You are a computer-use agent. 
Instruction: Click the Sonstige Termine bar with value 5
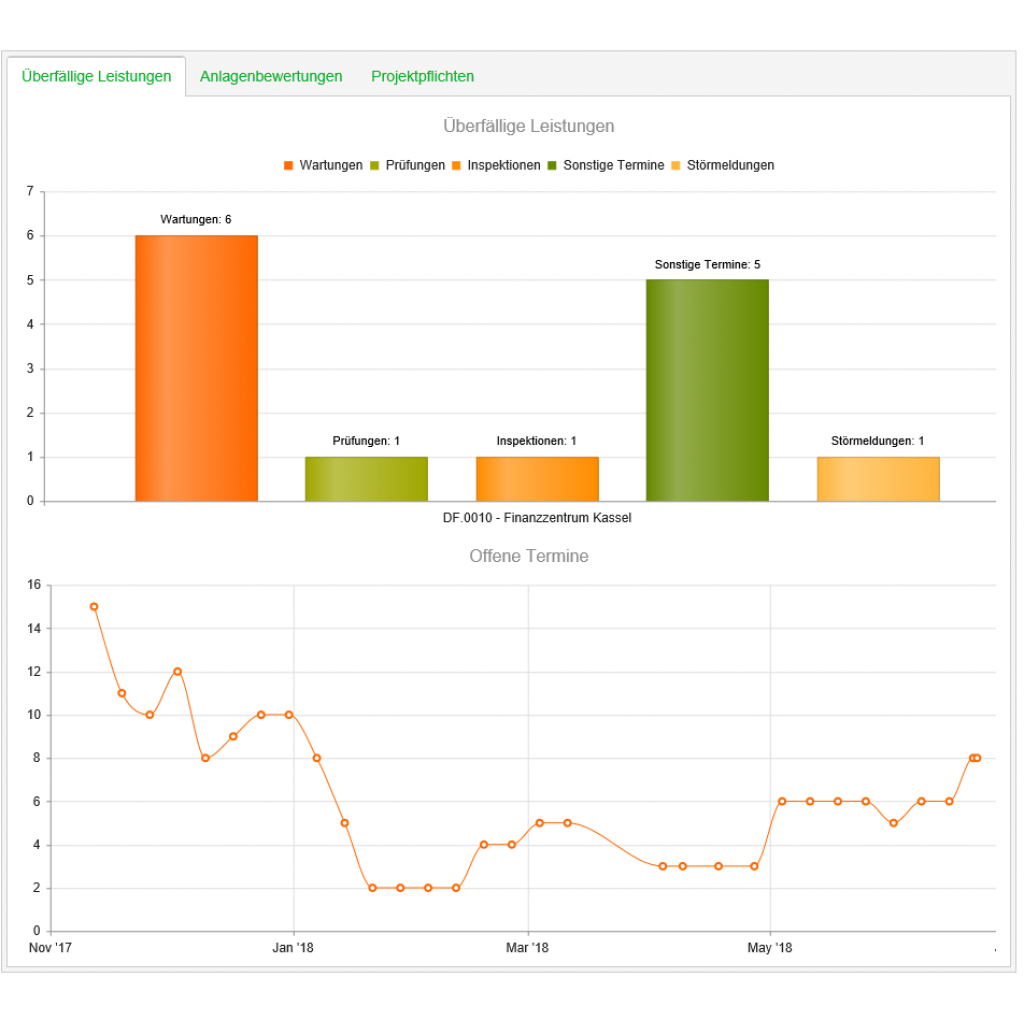tap(707, 390)
